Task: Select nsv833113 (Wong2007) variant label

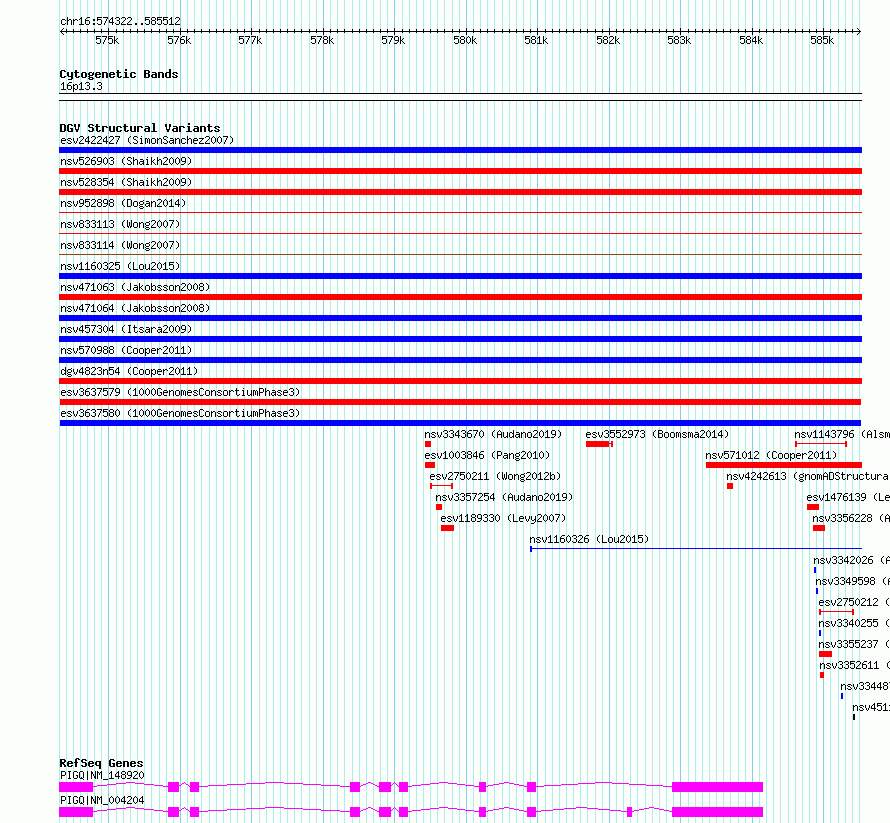Action: [x=120, y=224]
